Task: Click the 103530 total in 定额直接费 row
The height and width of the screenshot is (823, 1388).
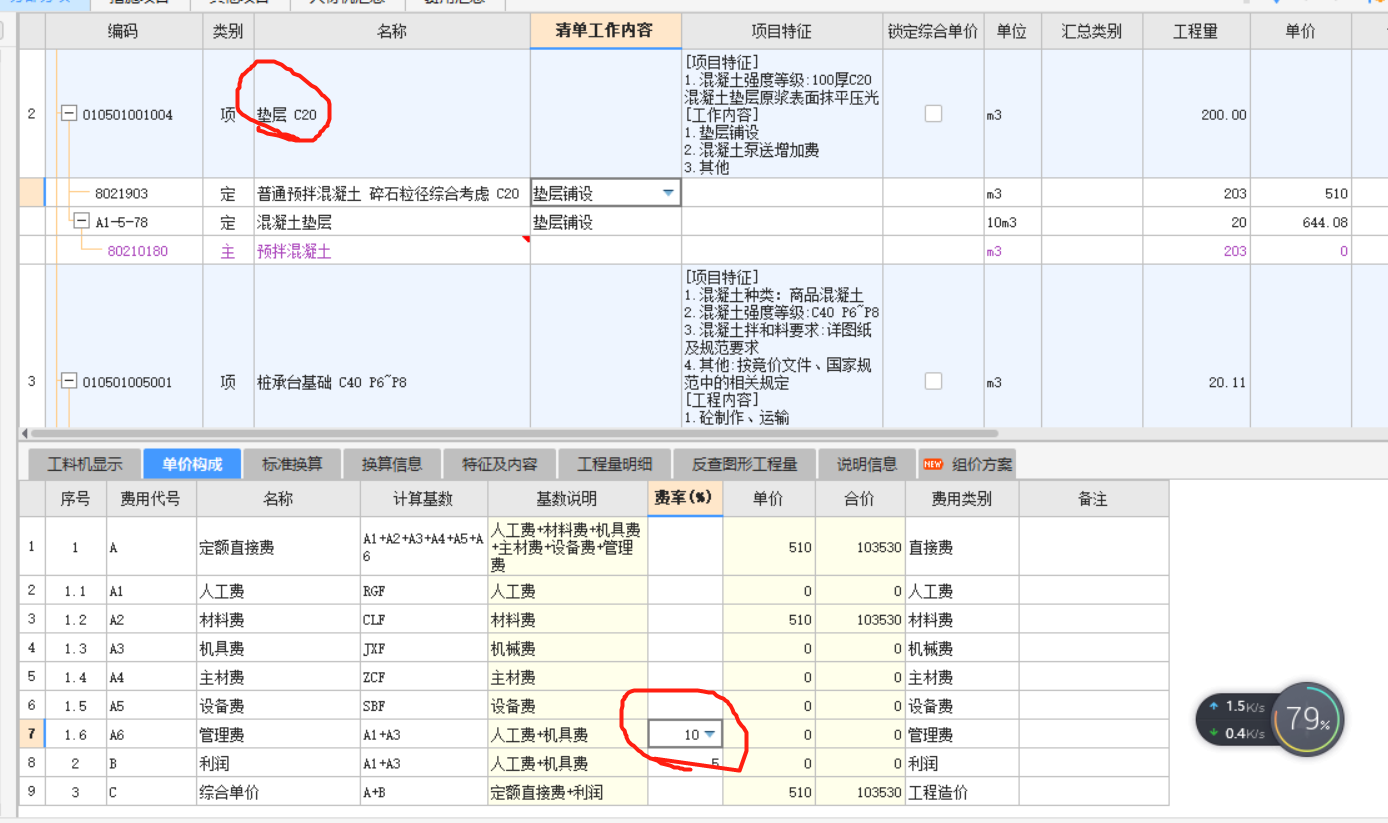Action: tap(860, 547)
